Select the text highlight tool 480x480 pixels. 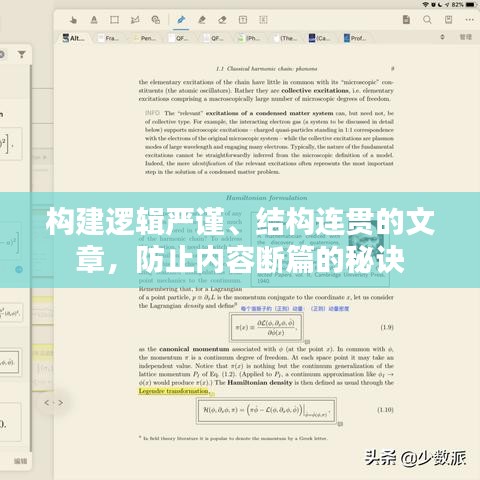94,20
